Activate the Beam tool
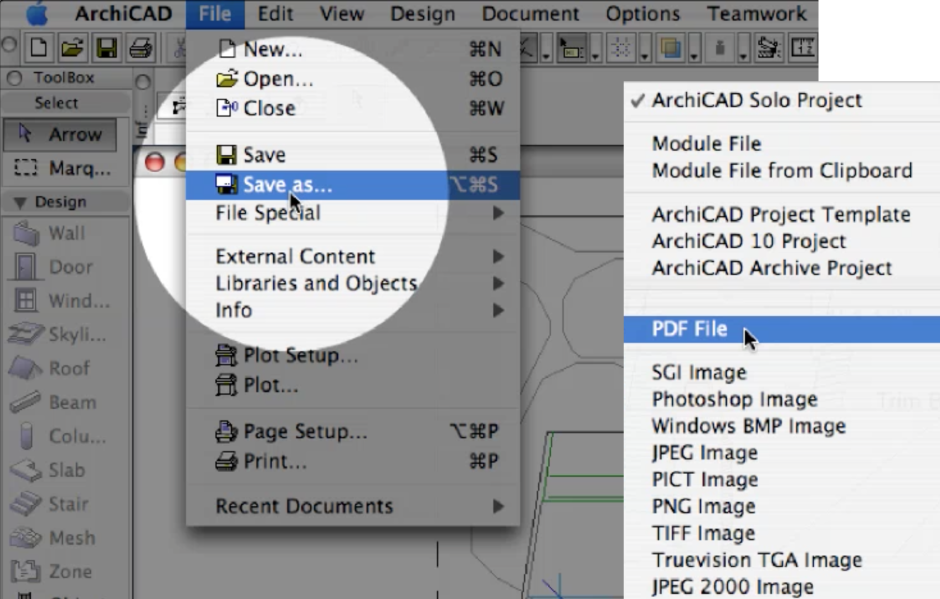The width and height of the screenshot is (940, 599). click(x=54, y=402)
